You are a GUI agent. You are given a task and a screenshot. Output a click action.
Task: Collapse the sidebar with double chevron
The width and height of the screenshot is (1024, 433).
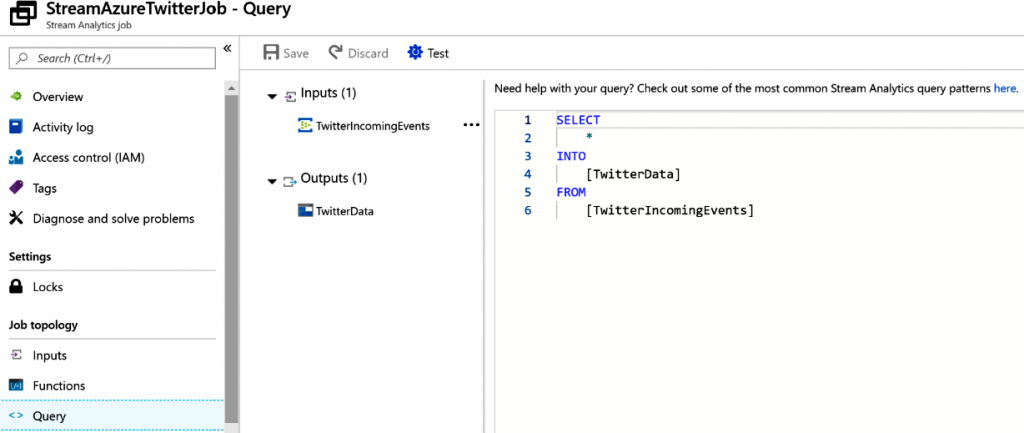point(227,49)
